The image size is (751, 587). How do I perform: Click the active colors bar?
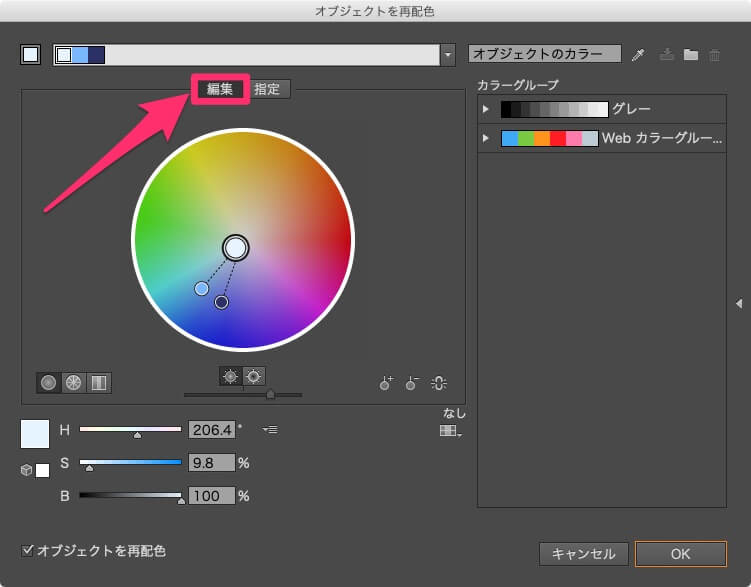tap(247, 55)
